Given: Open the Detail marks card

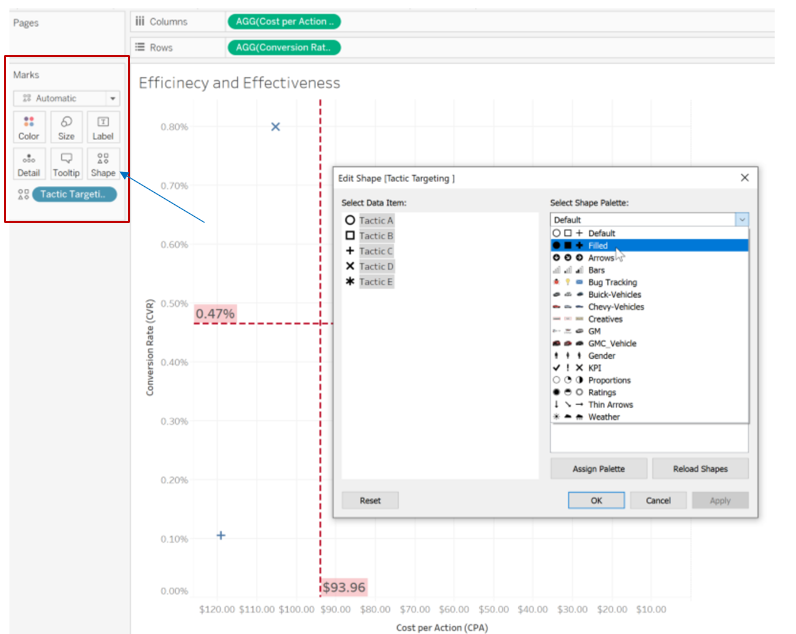Looking at the screenshot, I should point(29,164).
